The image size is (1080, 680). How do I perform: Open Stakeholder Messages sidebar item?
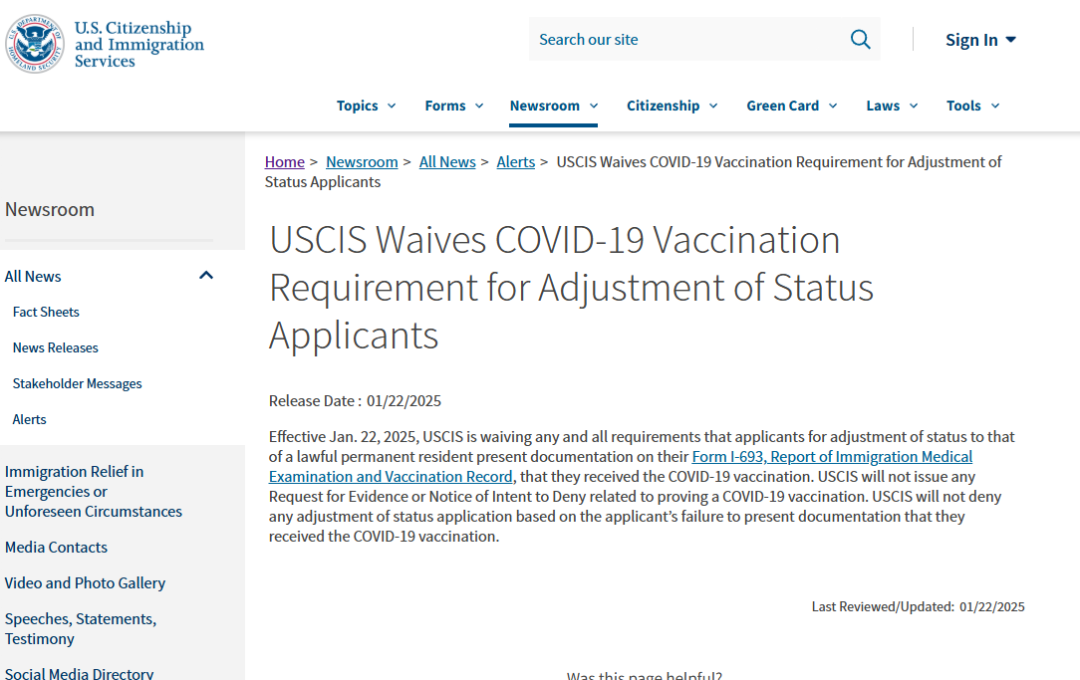pos(77,384)
